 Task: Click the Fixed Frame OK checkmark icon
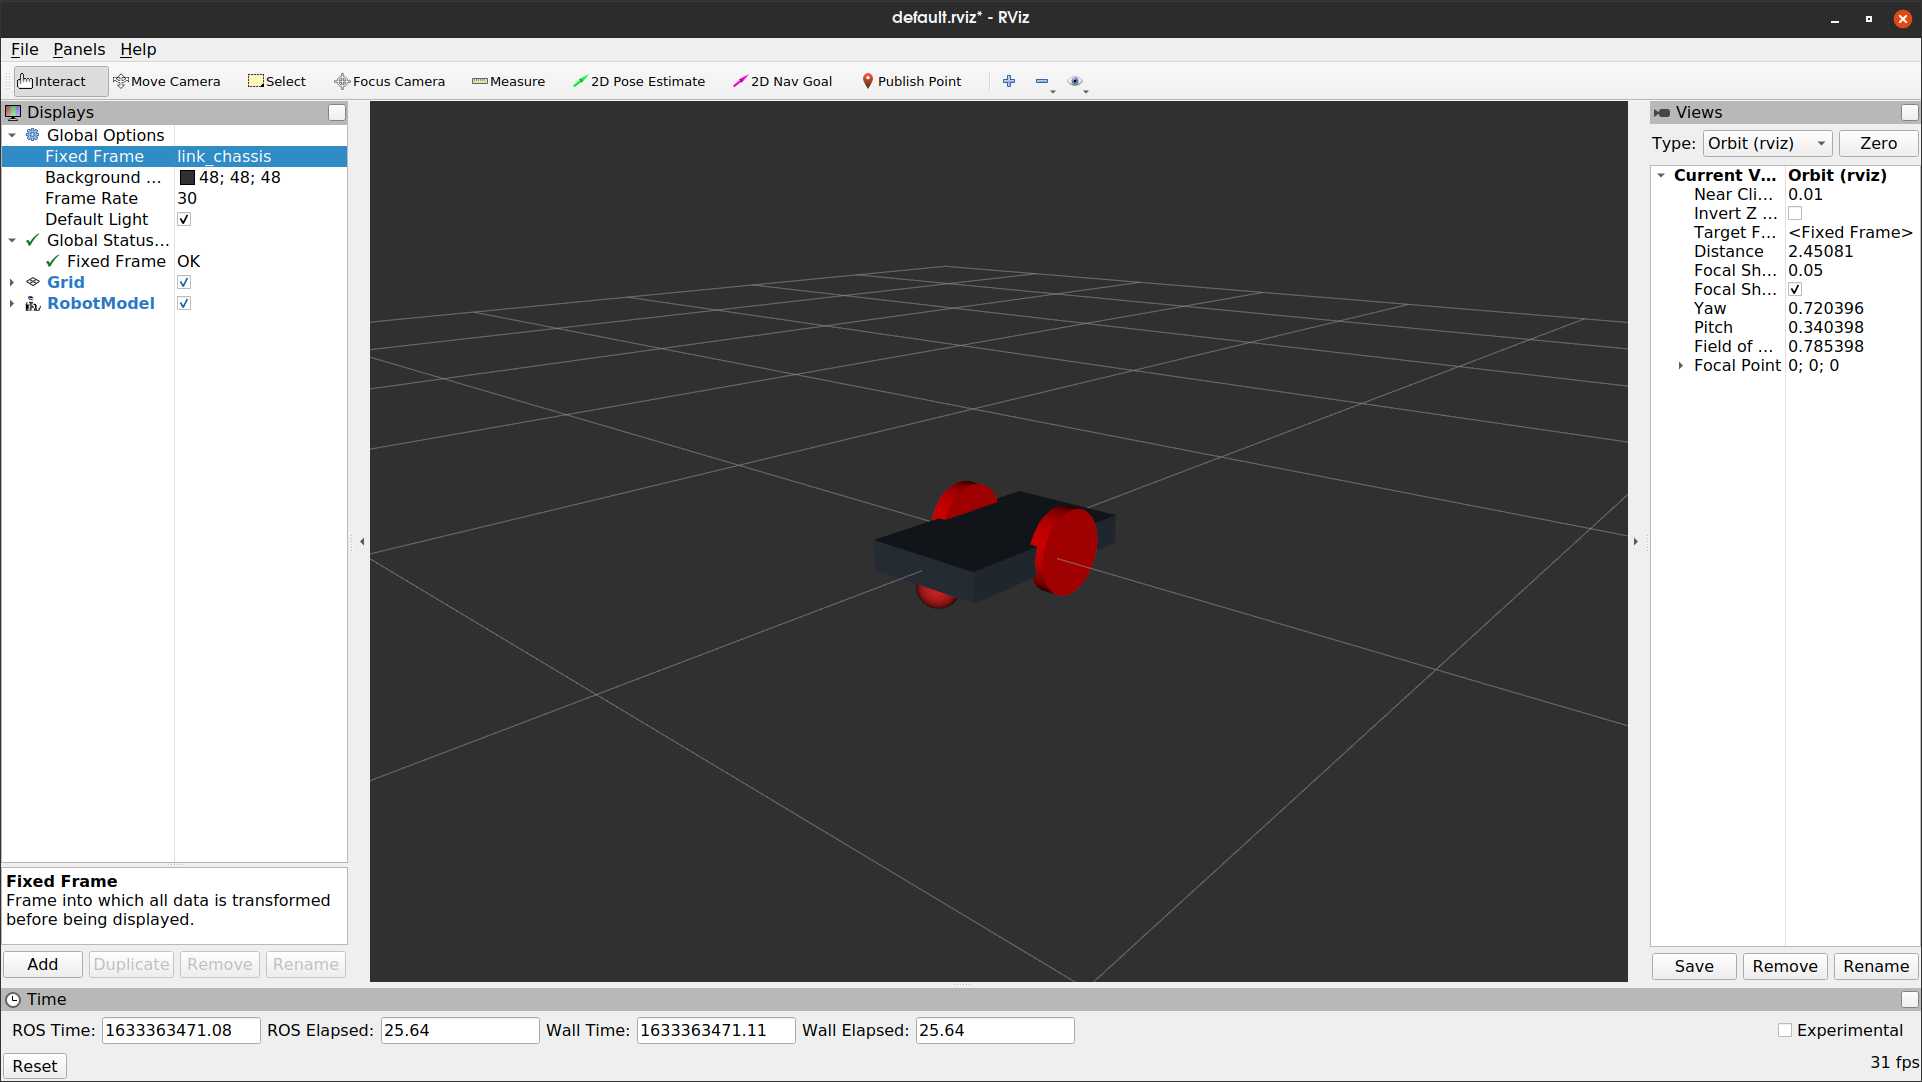coord(53,261)
